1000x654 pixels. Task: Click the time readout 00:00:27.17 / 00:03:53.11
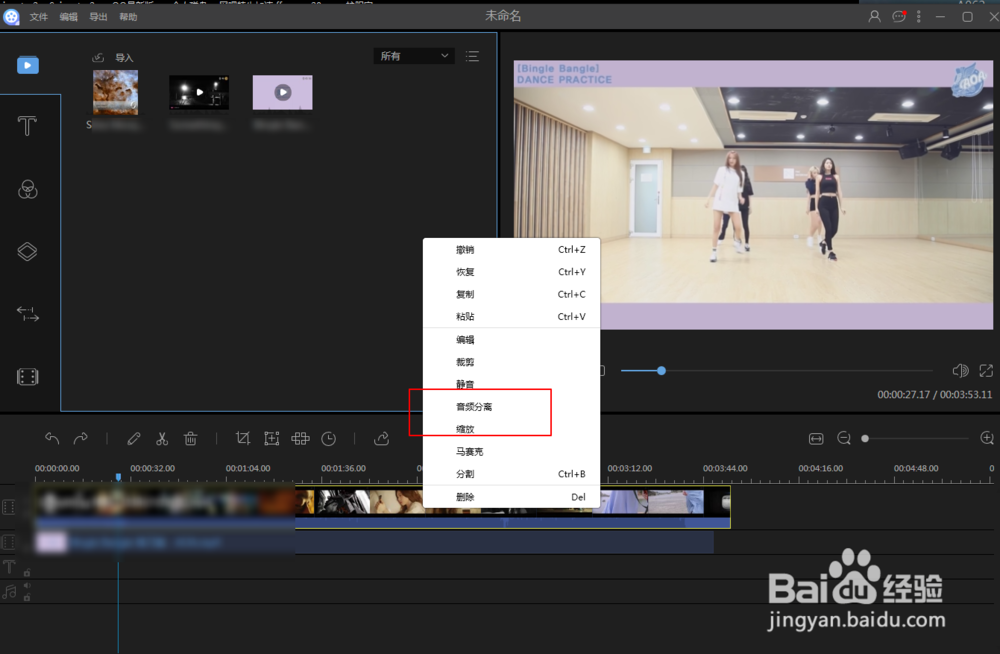pyautogui.click(x=934, y=394)
